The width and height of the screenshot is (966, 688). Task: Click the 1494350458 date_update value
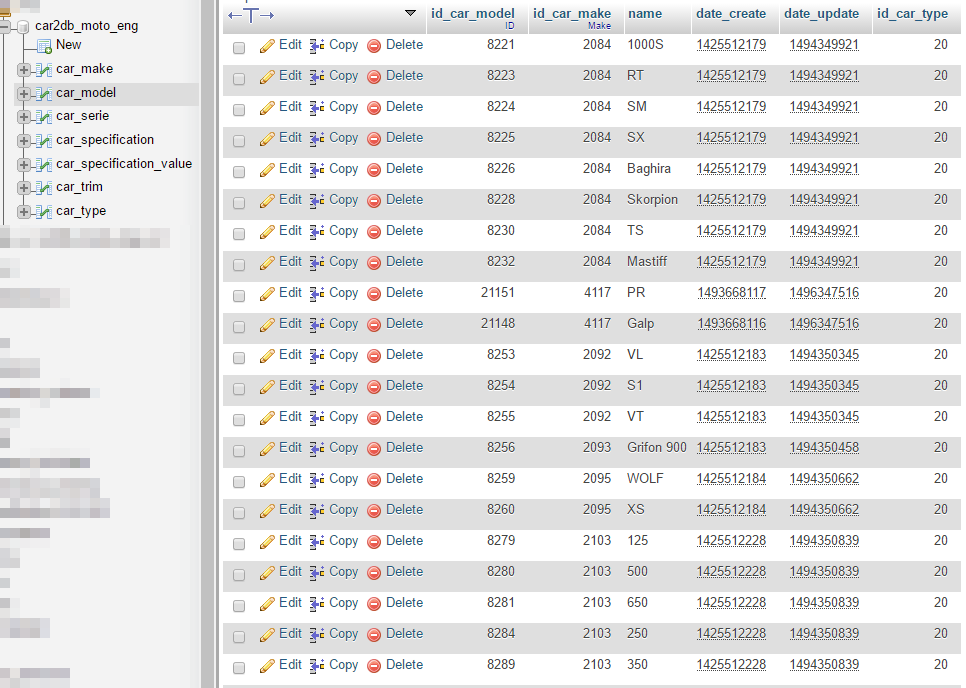coord(824,447)
